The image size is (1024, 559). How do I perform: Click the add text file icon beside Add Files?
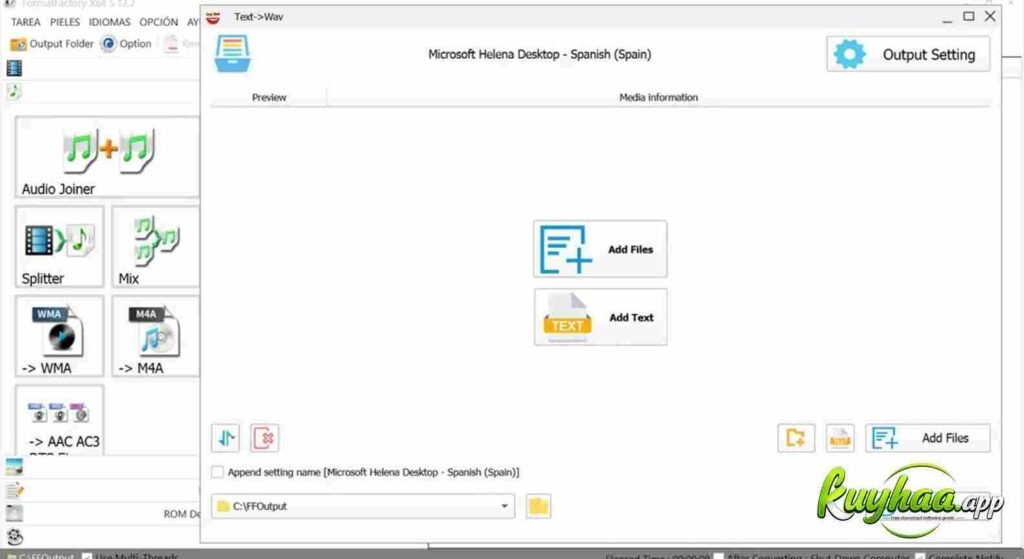[x=840, y=438]
